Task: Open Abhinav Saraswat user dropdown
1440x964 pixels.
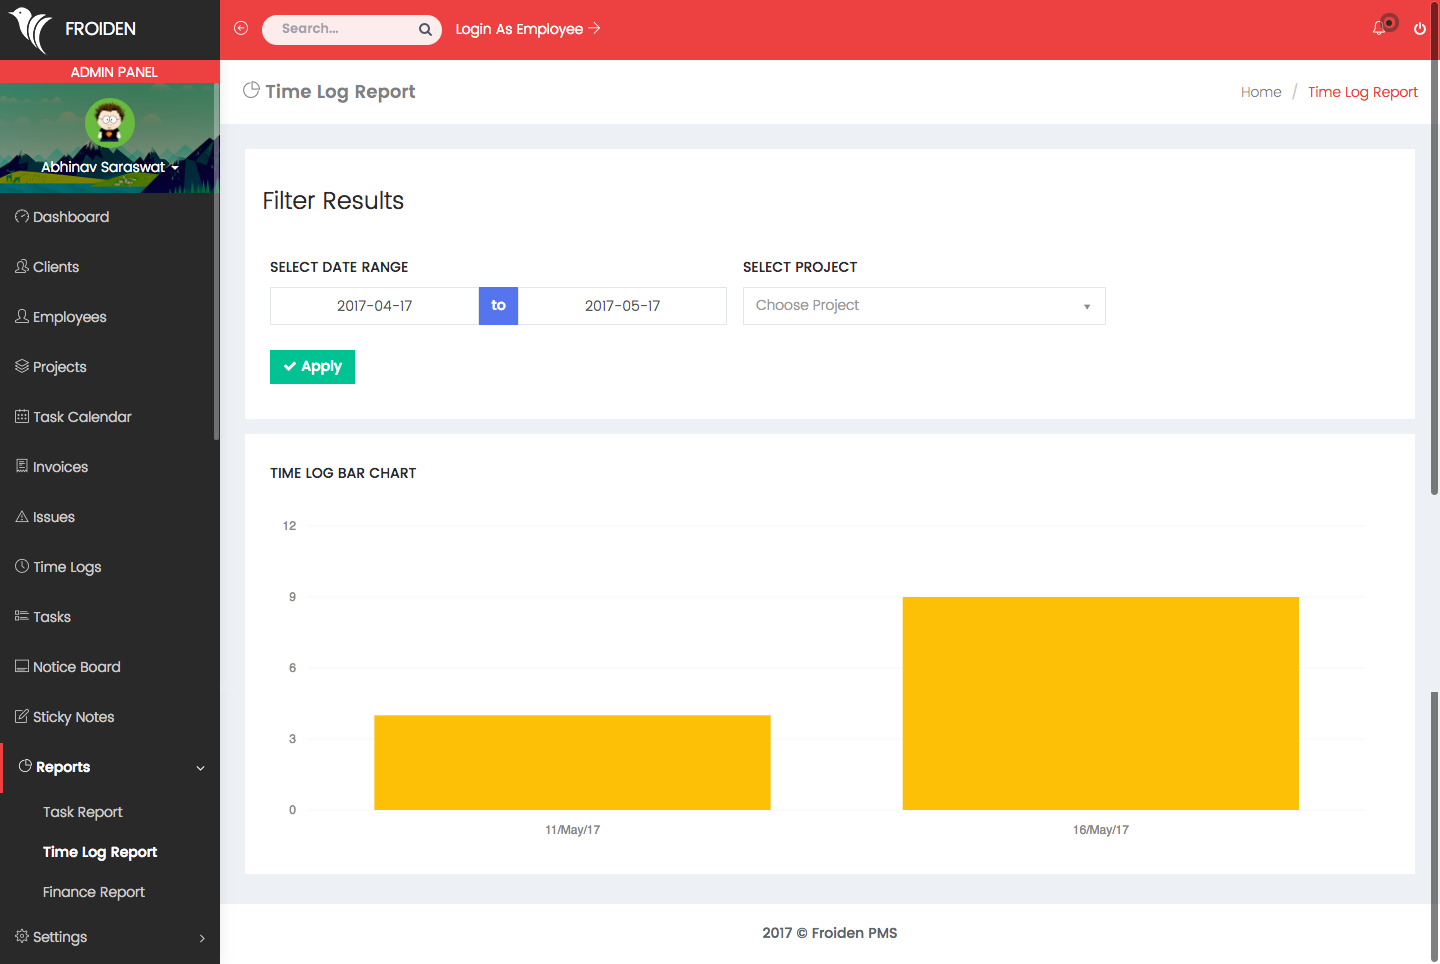Action: (x=110, y=167)
